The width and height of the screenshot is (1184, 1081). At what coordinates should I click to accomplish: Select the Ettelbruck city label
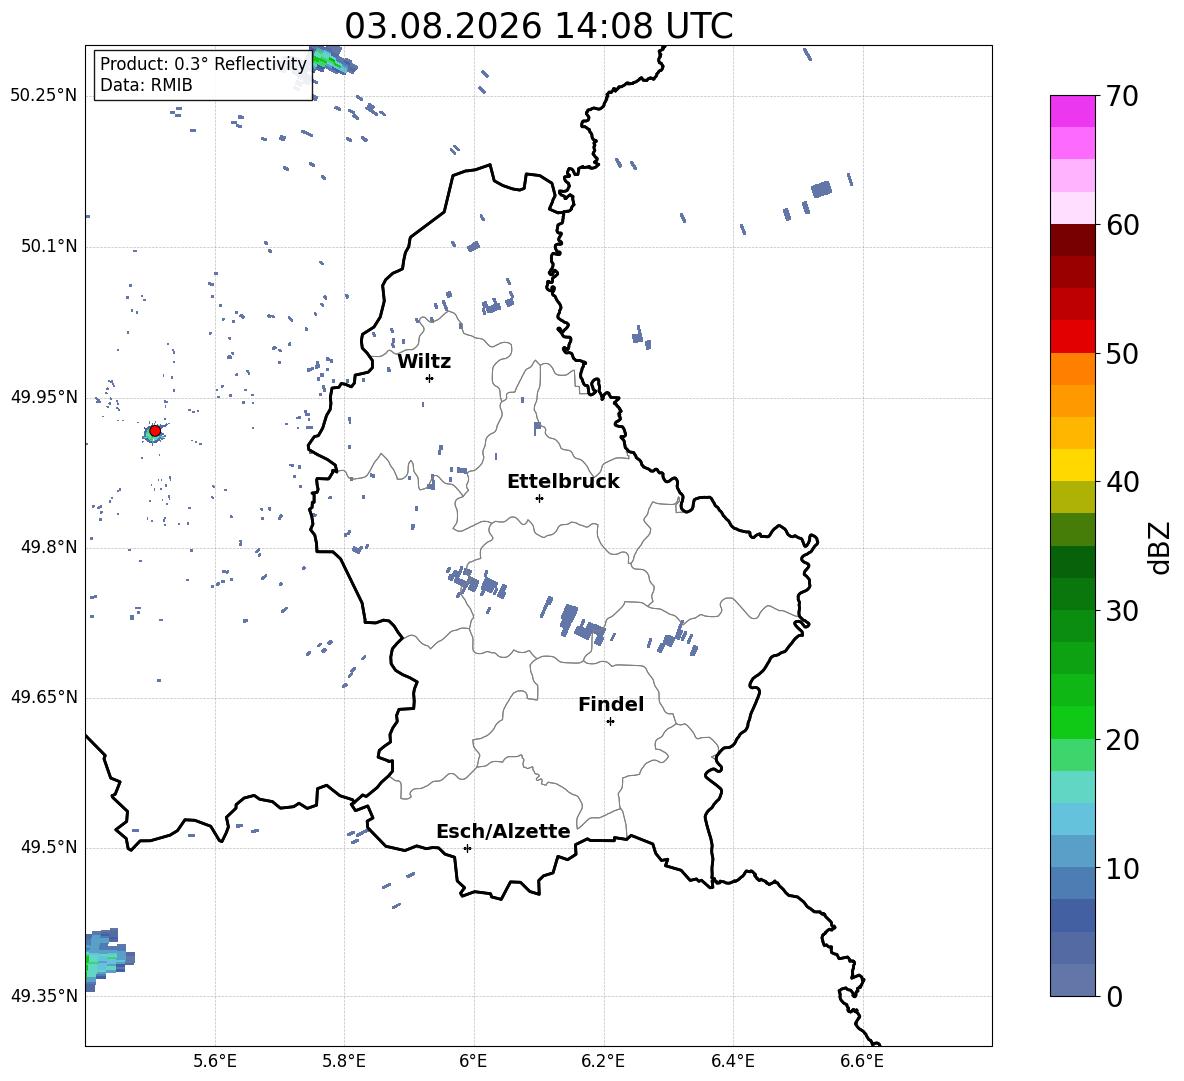563,481
